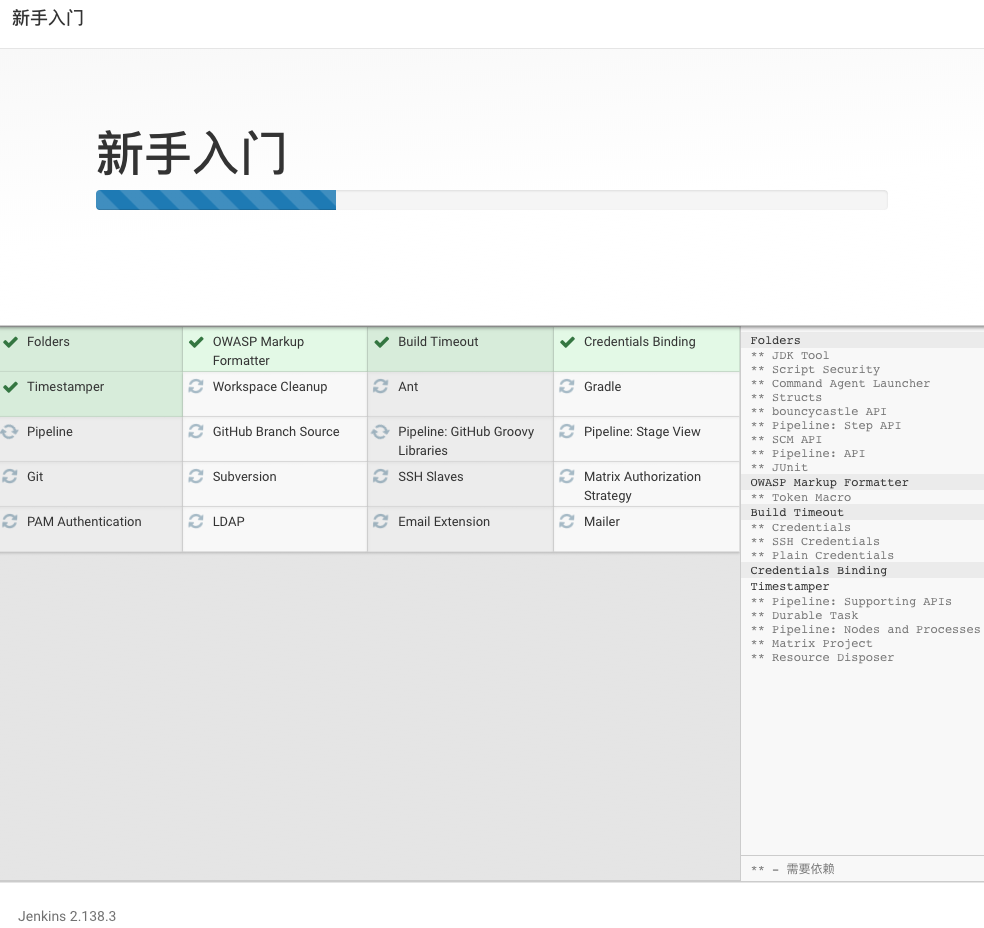The height and width of the screenshot is (928, 984).
Task: Click the pending icon for Workspace Cleanup
Action: 196,387
